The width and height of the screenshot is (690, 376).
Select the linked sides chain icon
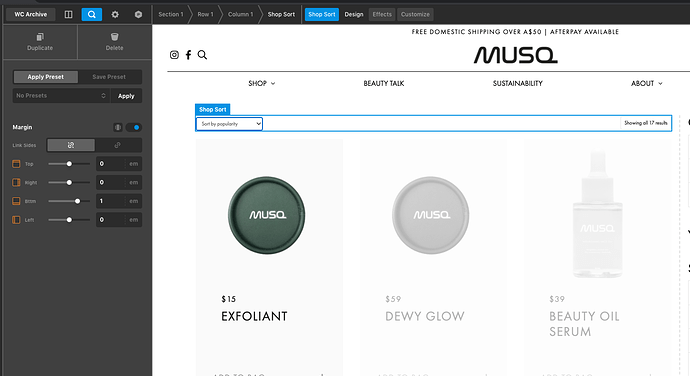[x=117, y=145]
